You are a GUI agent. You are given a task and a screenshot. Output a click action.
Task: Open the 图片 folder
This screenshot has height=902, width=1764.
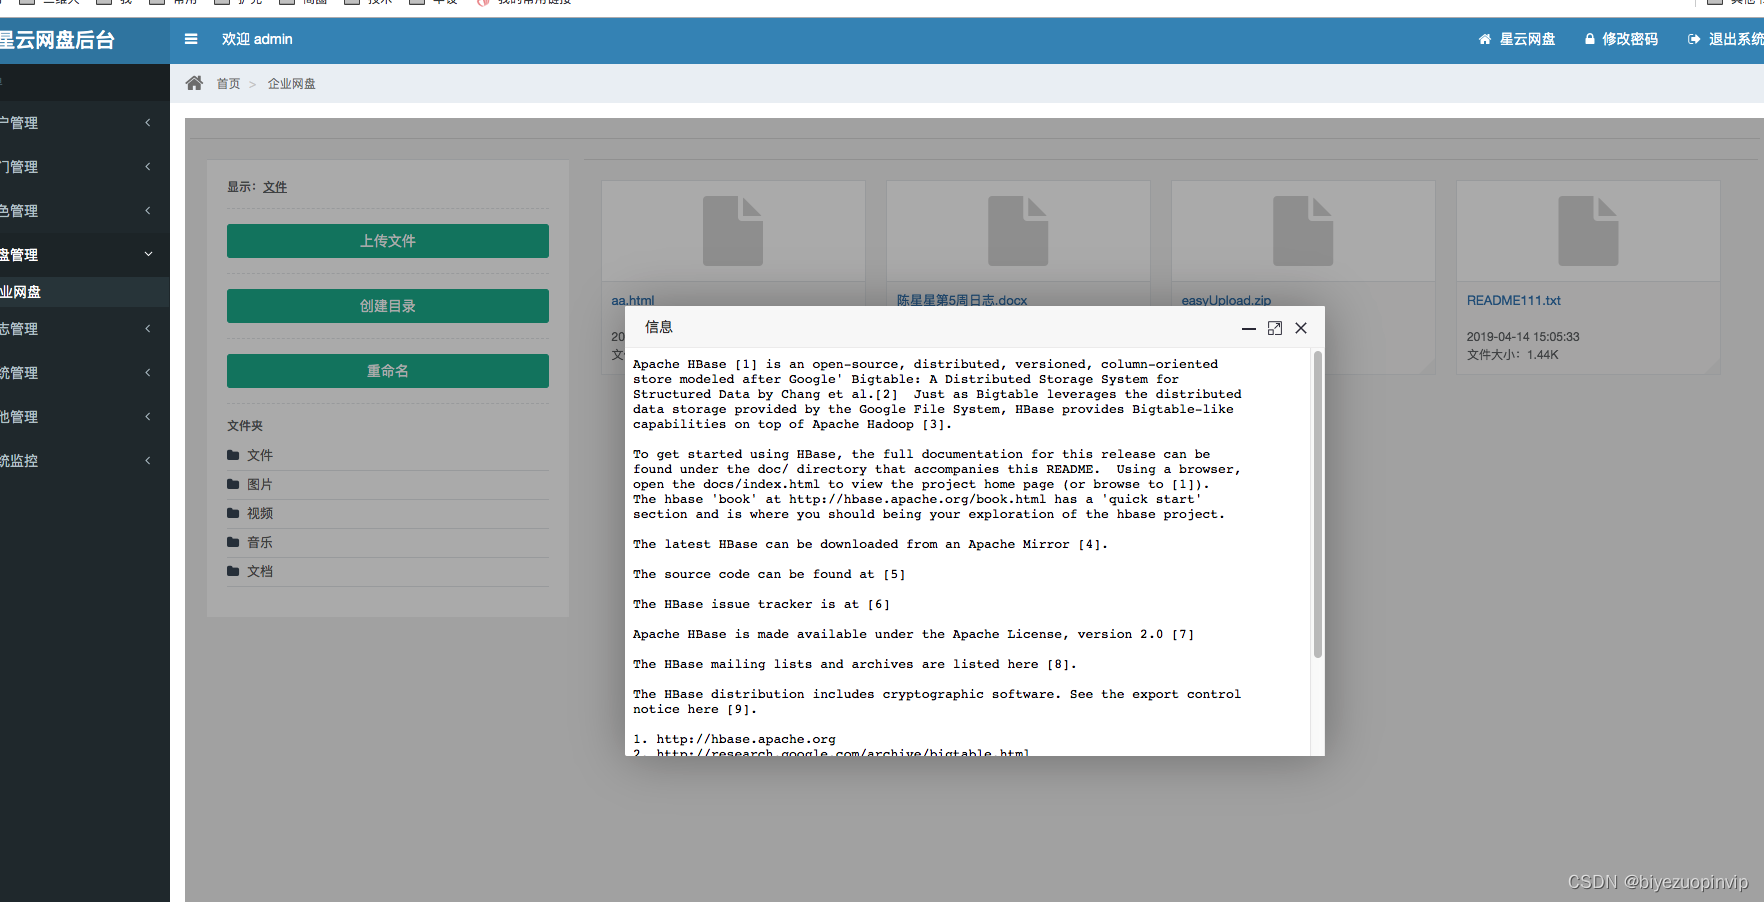(260, 484)
